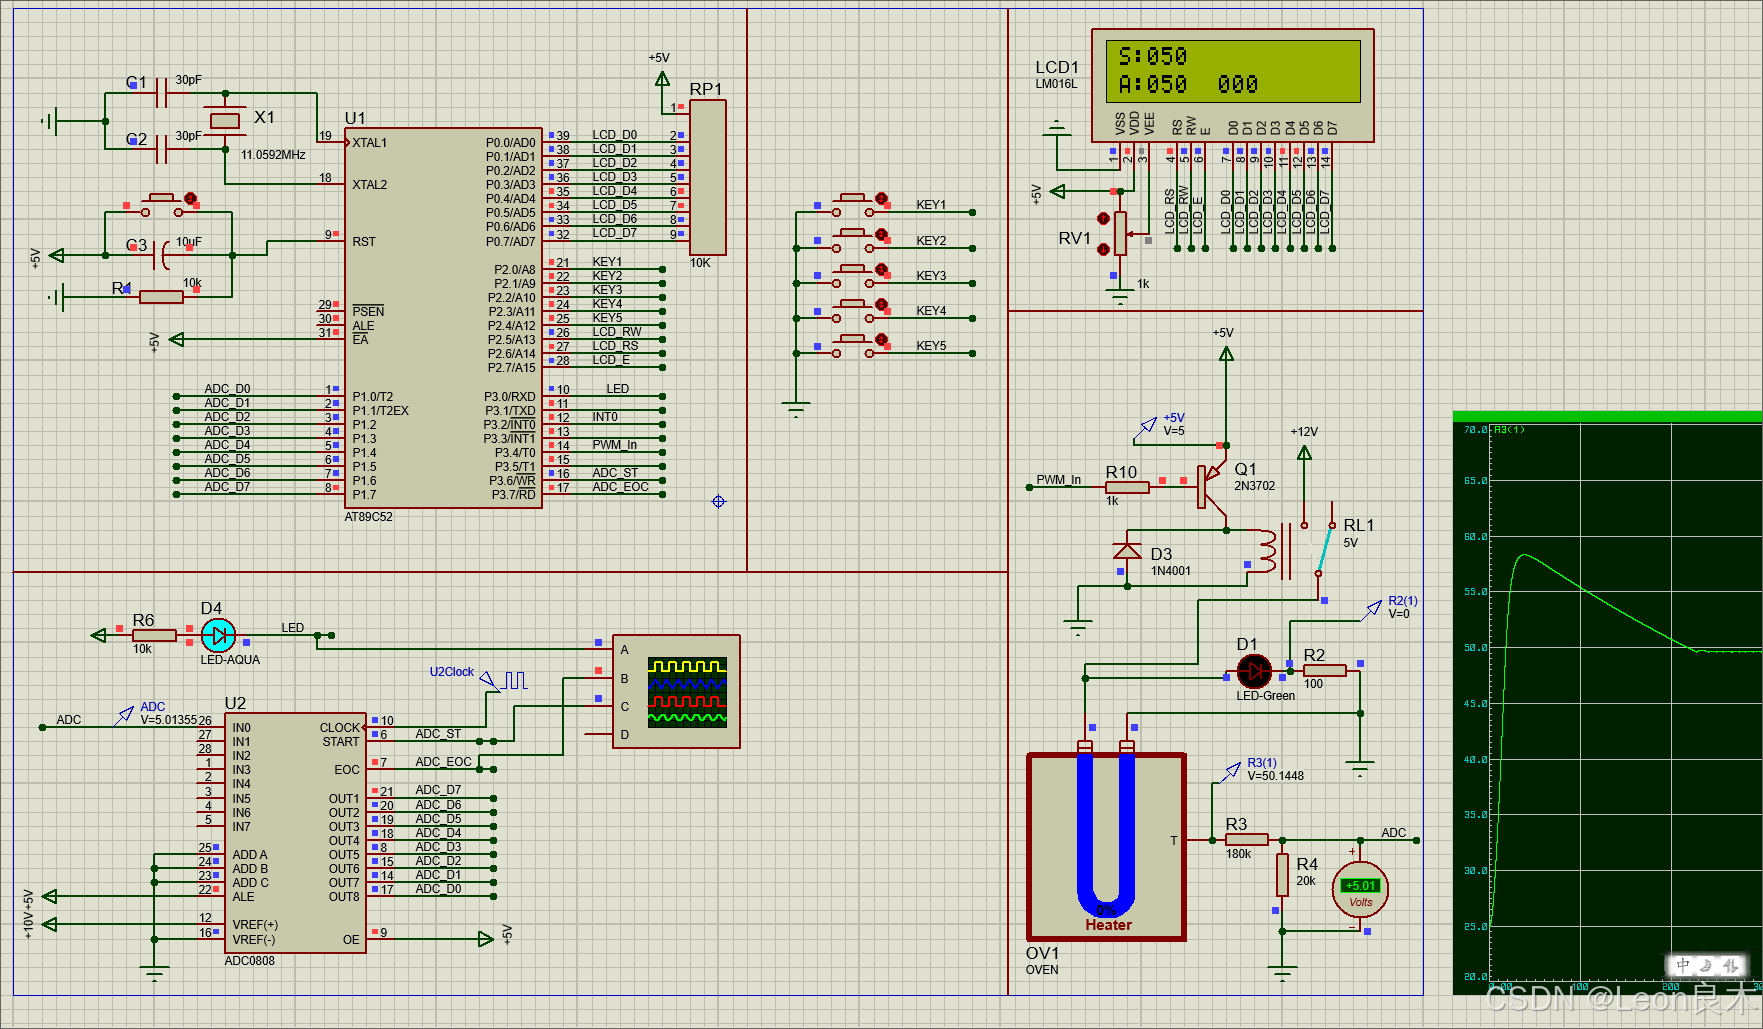Click the IME Chinese mode icon 中
1763x1029 pixels.
coord(1683,965)
